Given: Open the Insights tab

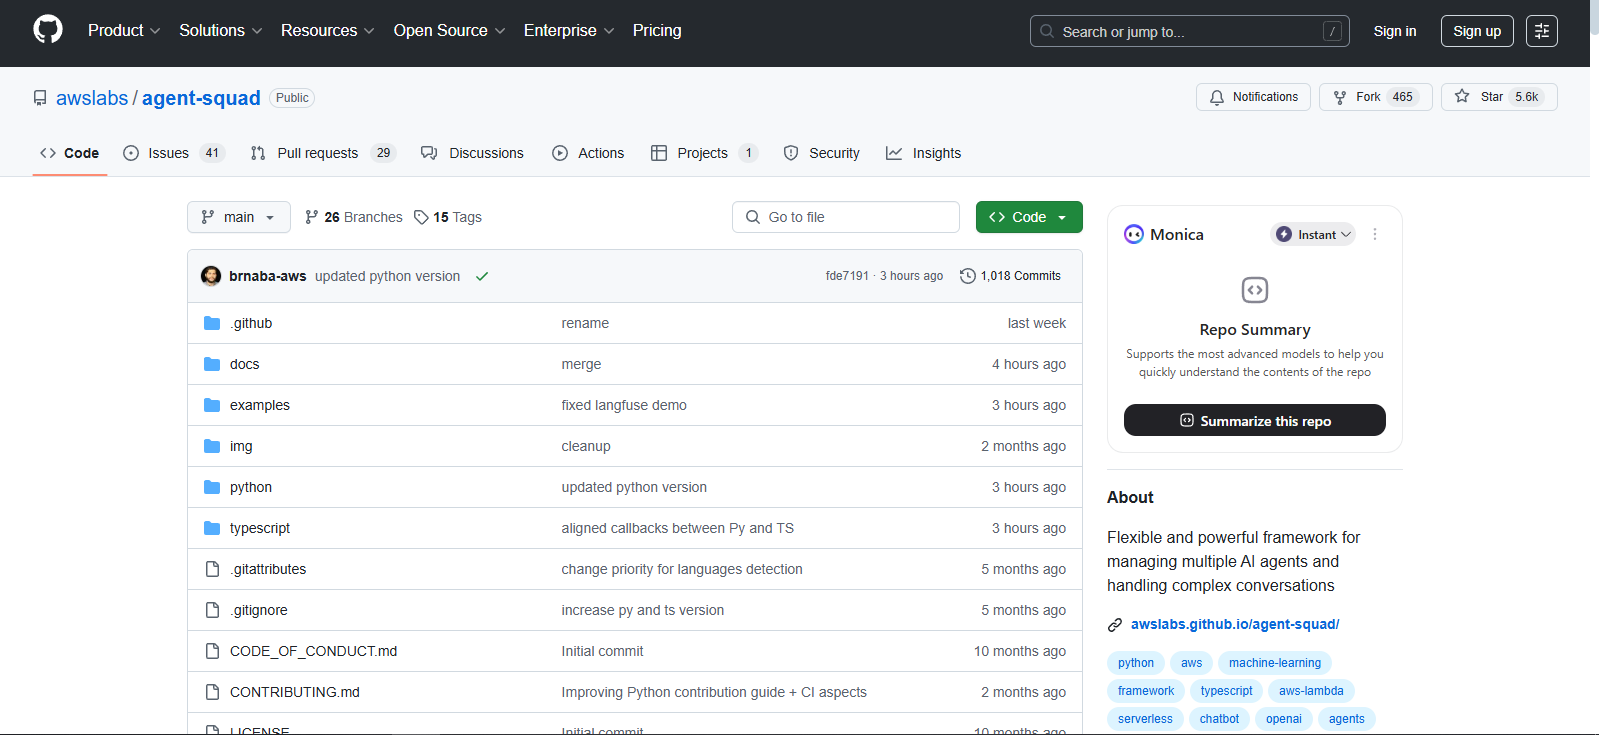Looking at the screenshot, I should click(x=924, y=153).
